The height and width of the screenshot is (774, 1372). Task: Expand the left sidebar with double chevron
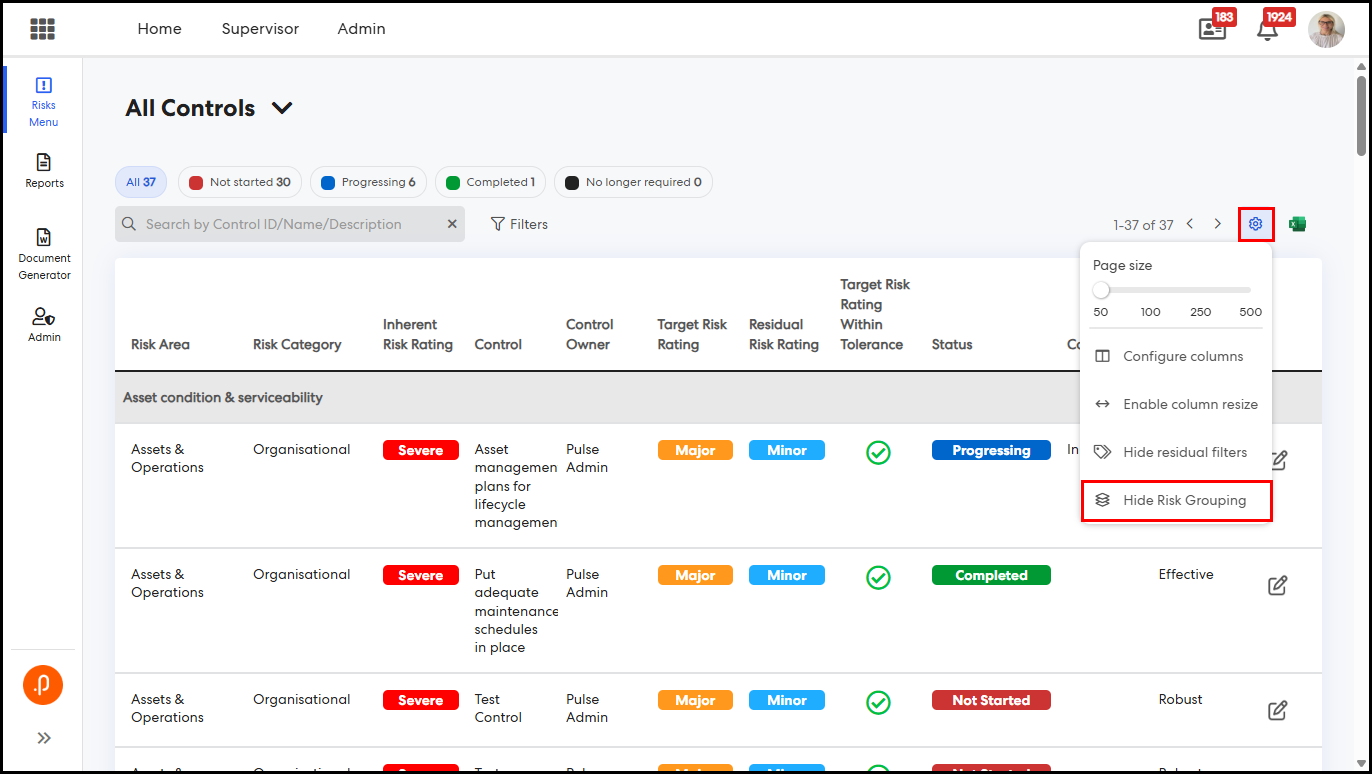pyautogui.click(x=44, y=738)
